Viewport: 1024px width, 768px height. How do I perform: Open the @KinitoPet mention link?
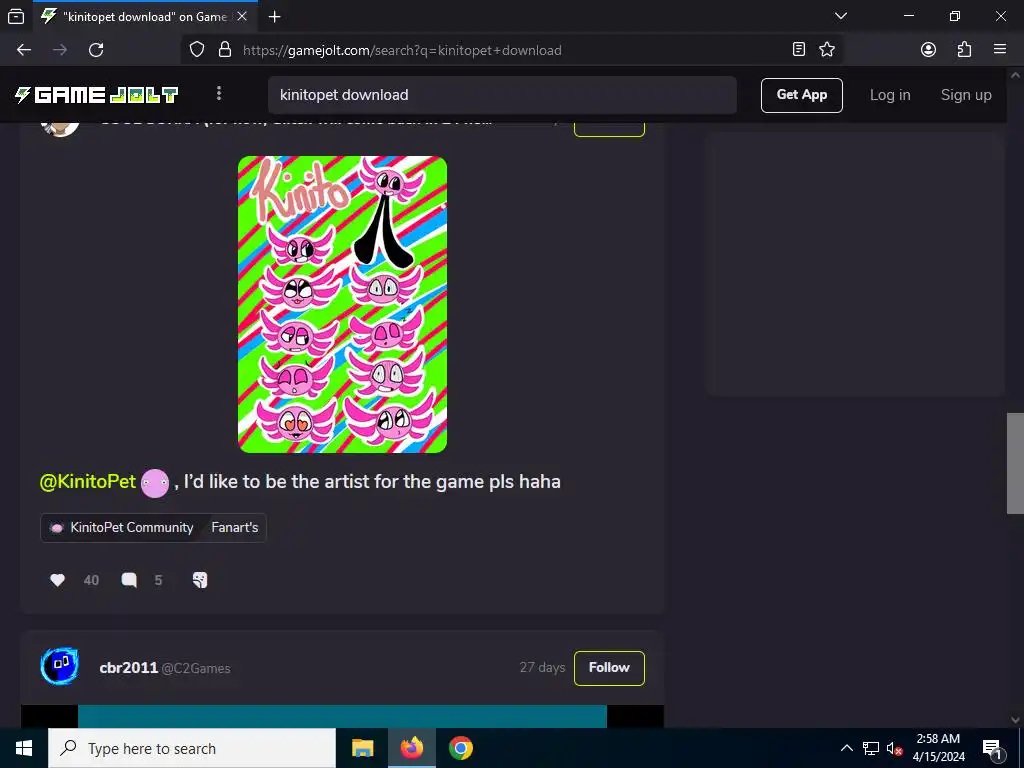(x=88, y=482)
